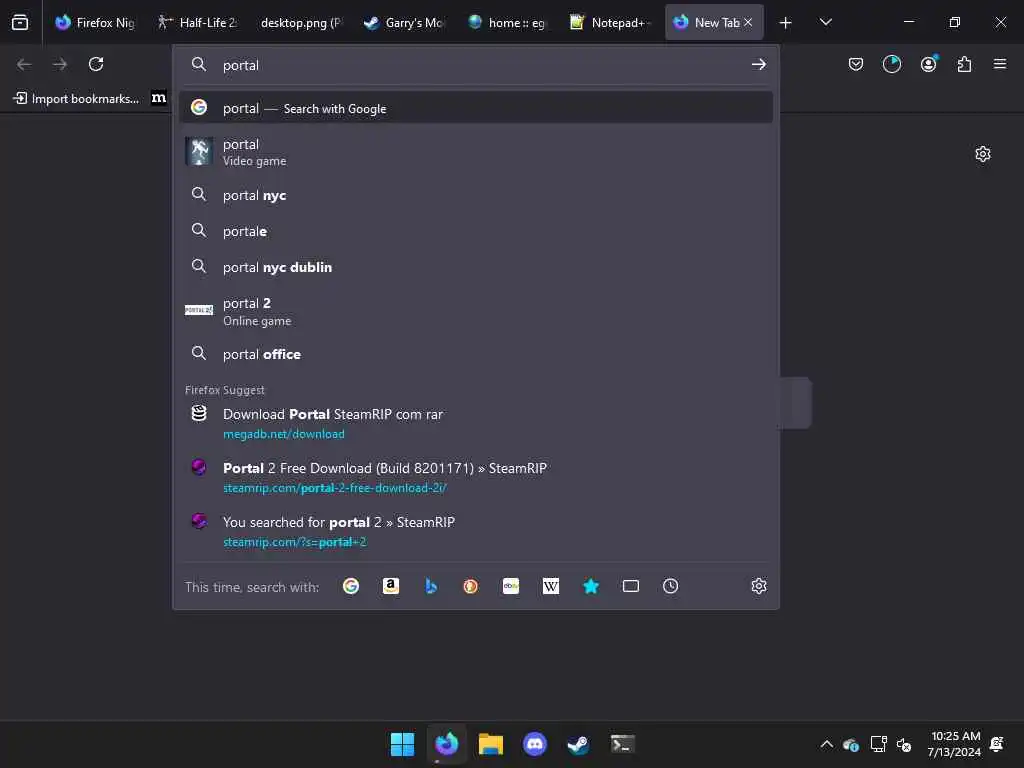The height and width of the screenshot is (768, 1024).
Task: Switch to the home :: eg tab
Action: tap(507, 22)
